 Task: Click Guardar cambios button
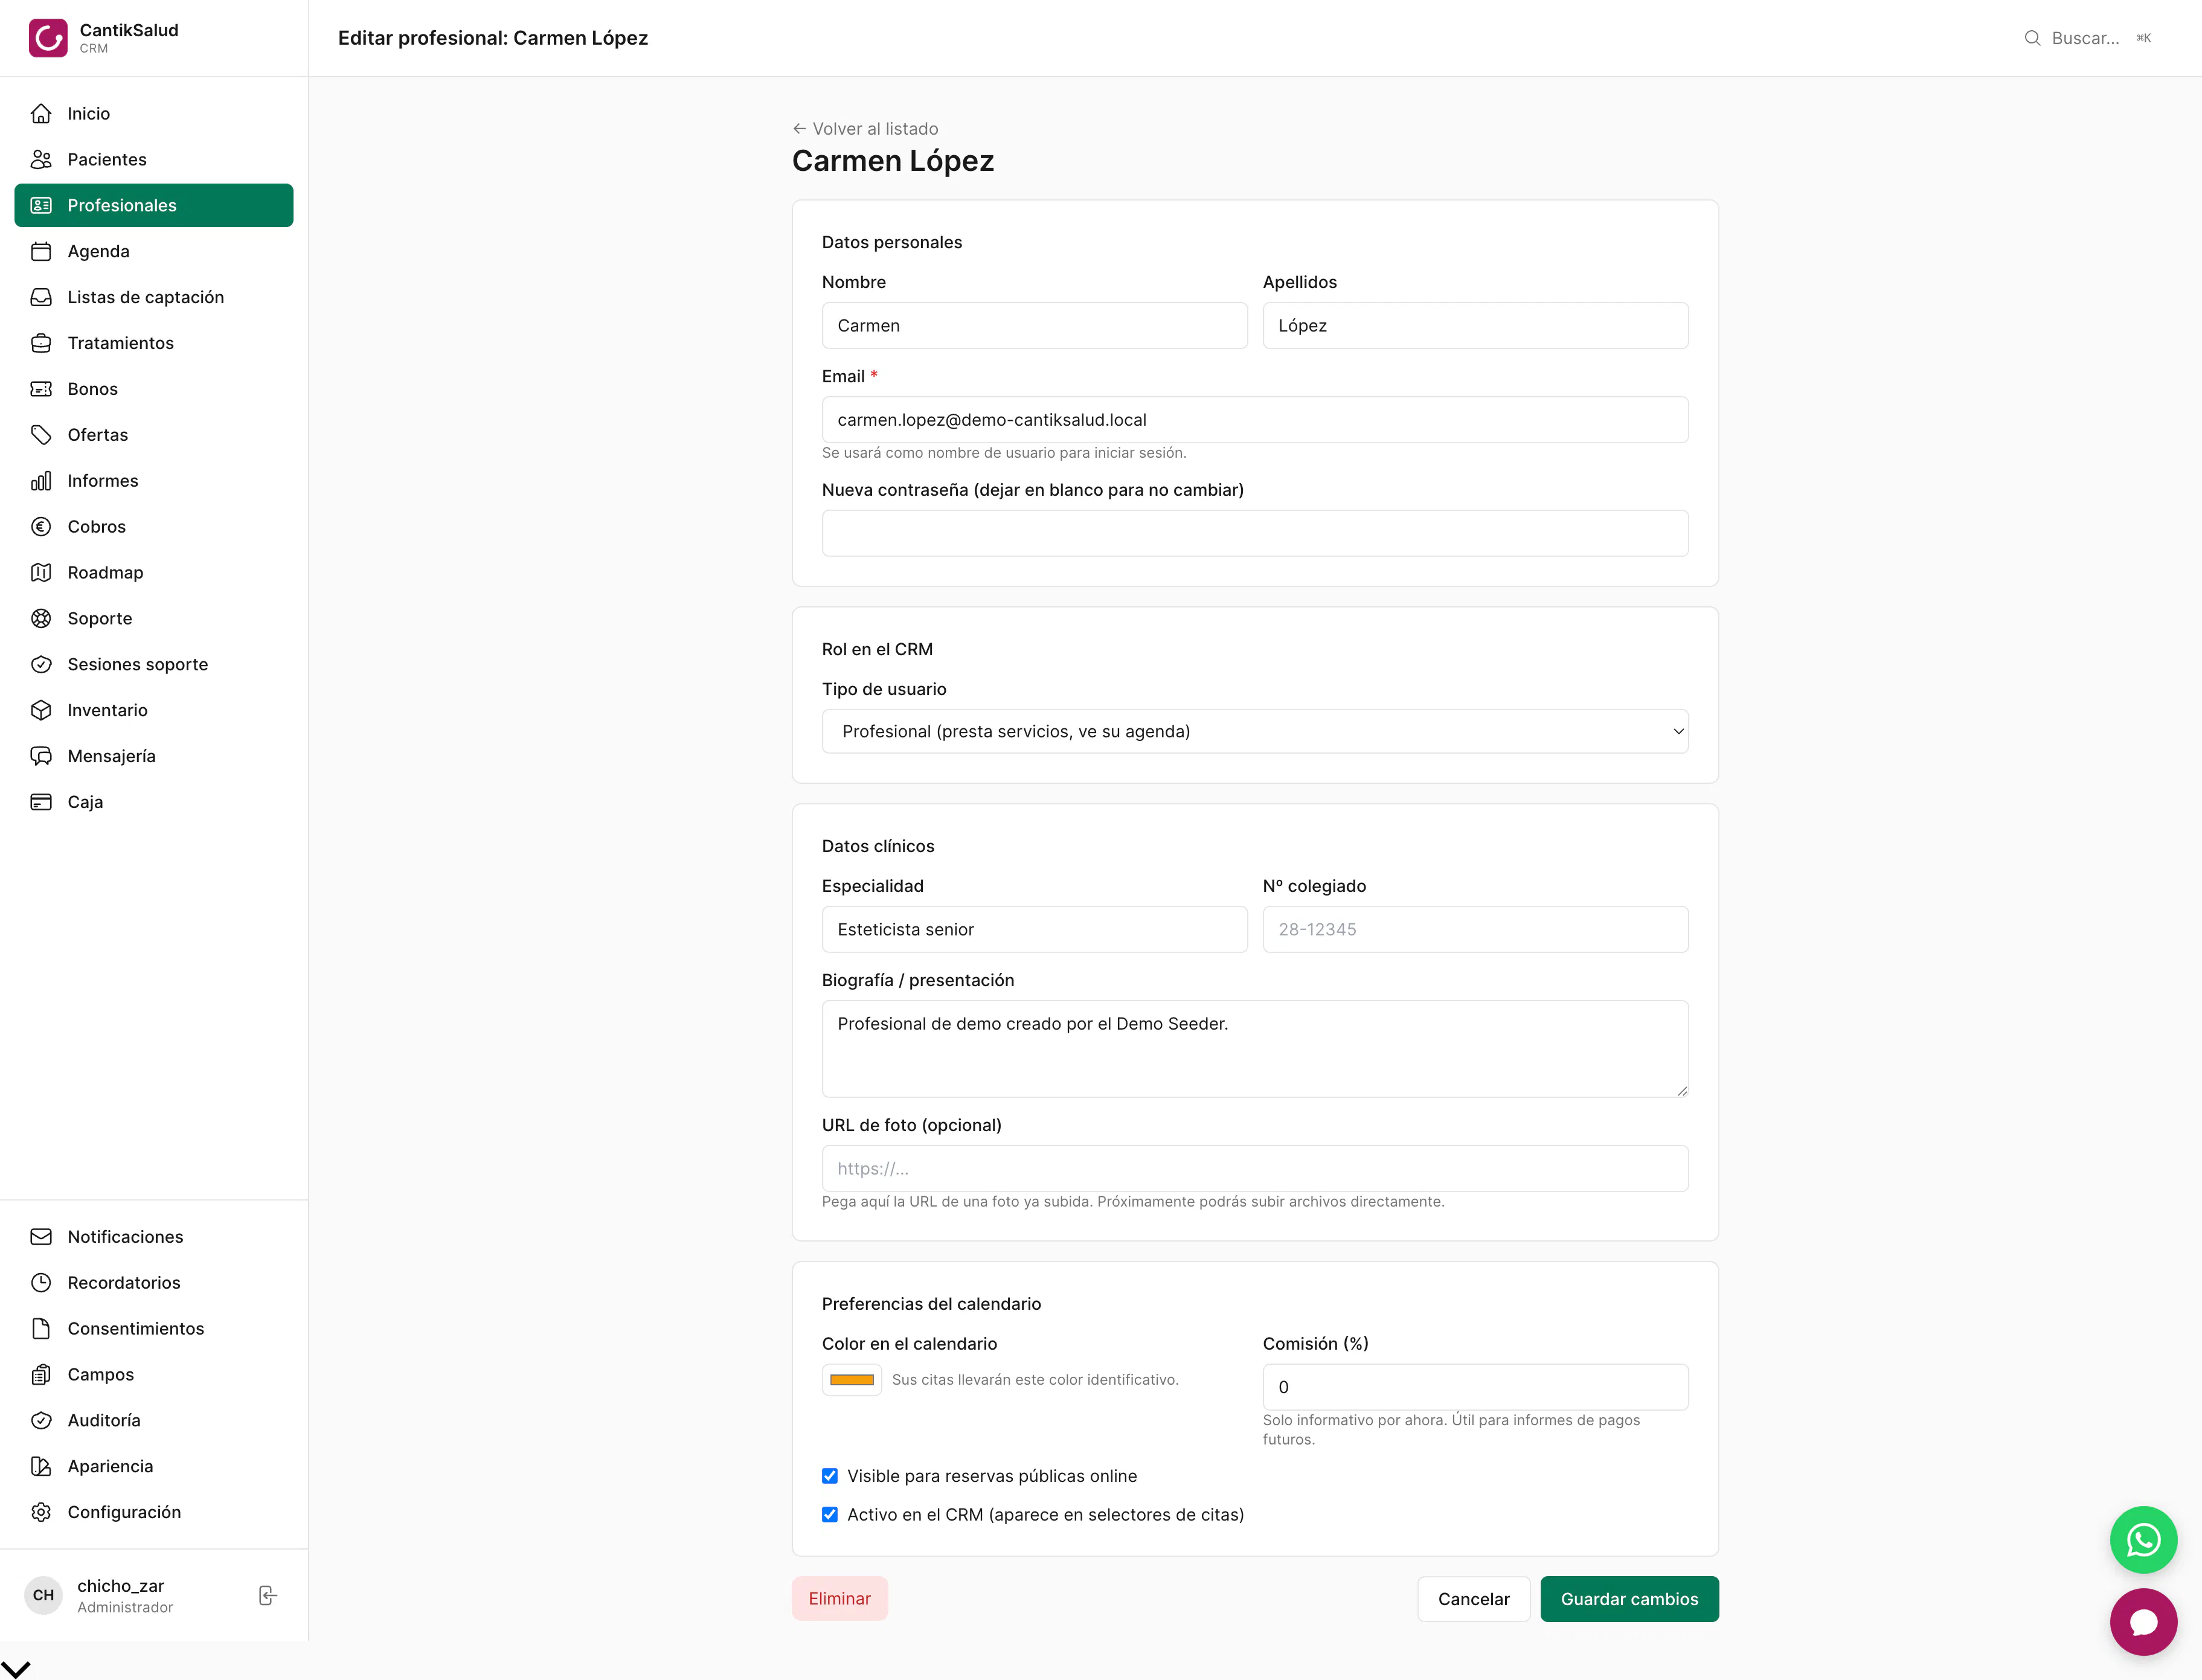click(1629, 1599)
